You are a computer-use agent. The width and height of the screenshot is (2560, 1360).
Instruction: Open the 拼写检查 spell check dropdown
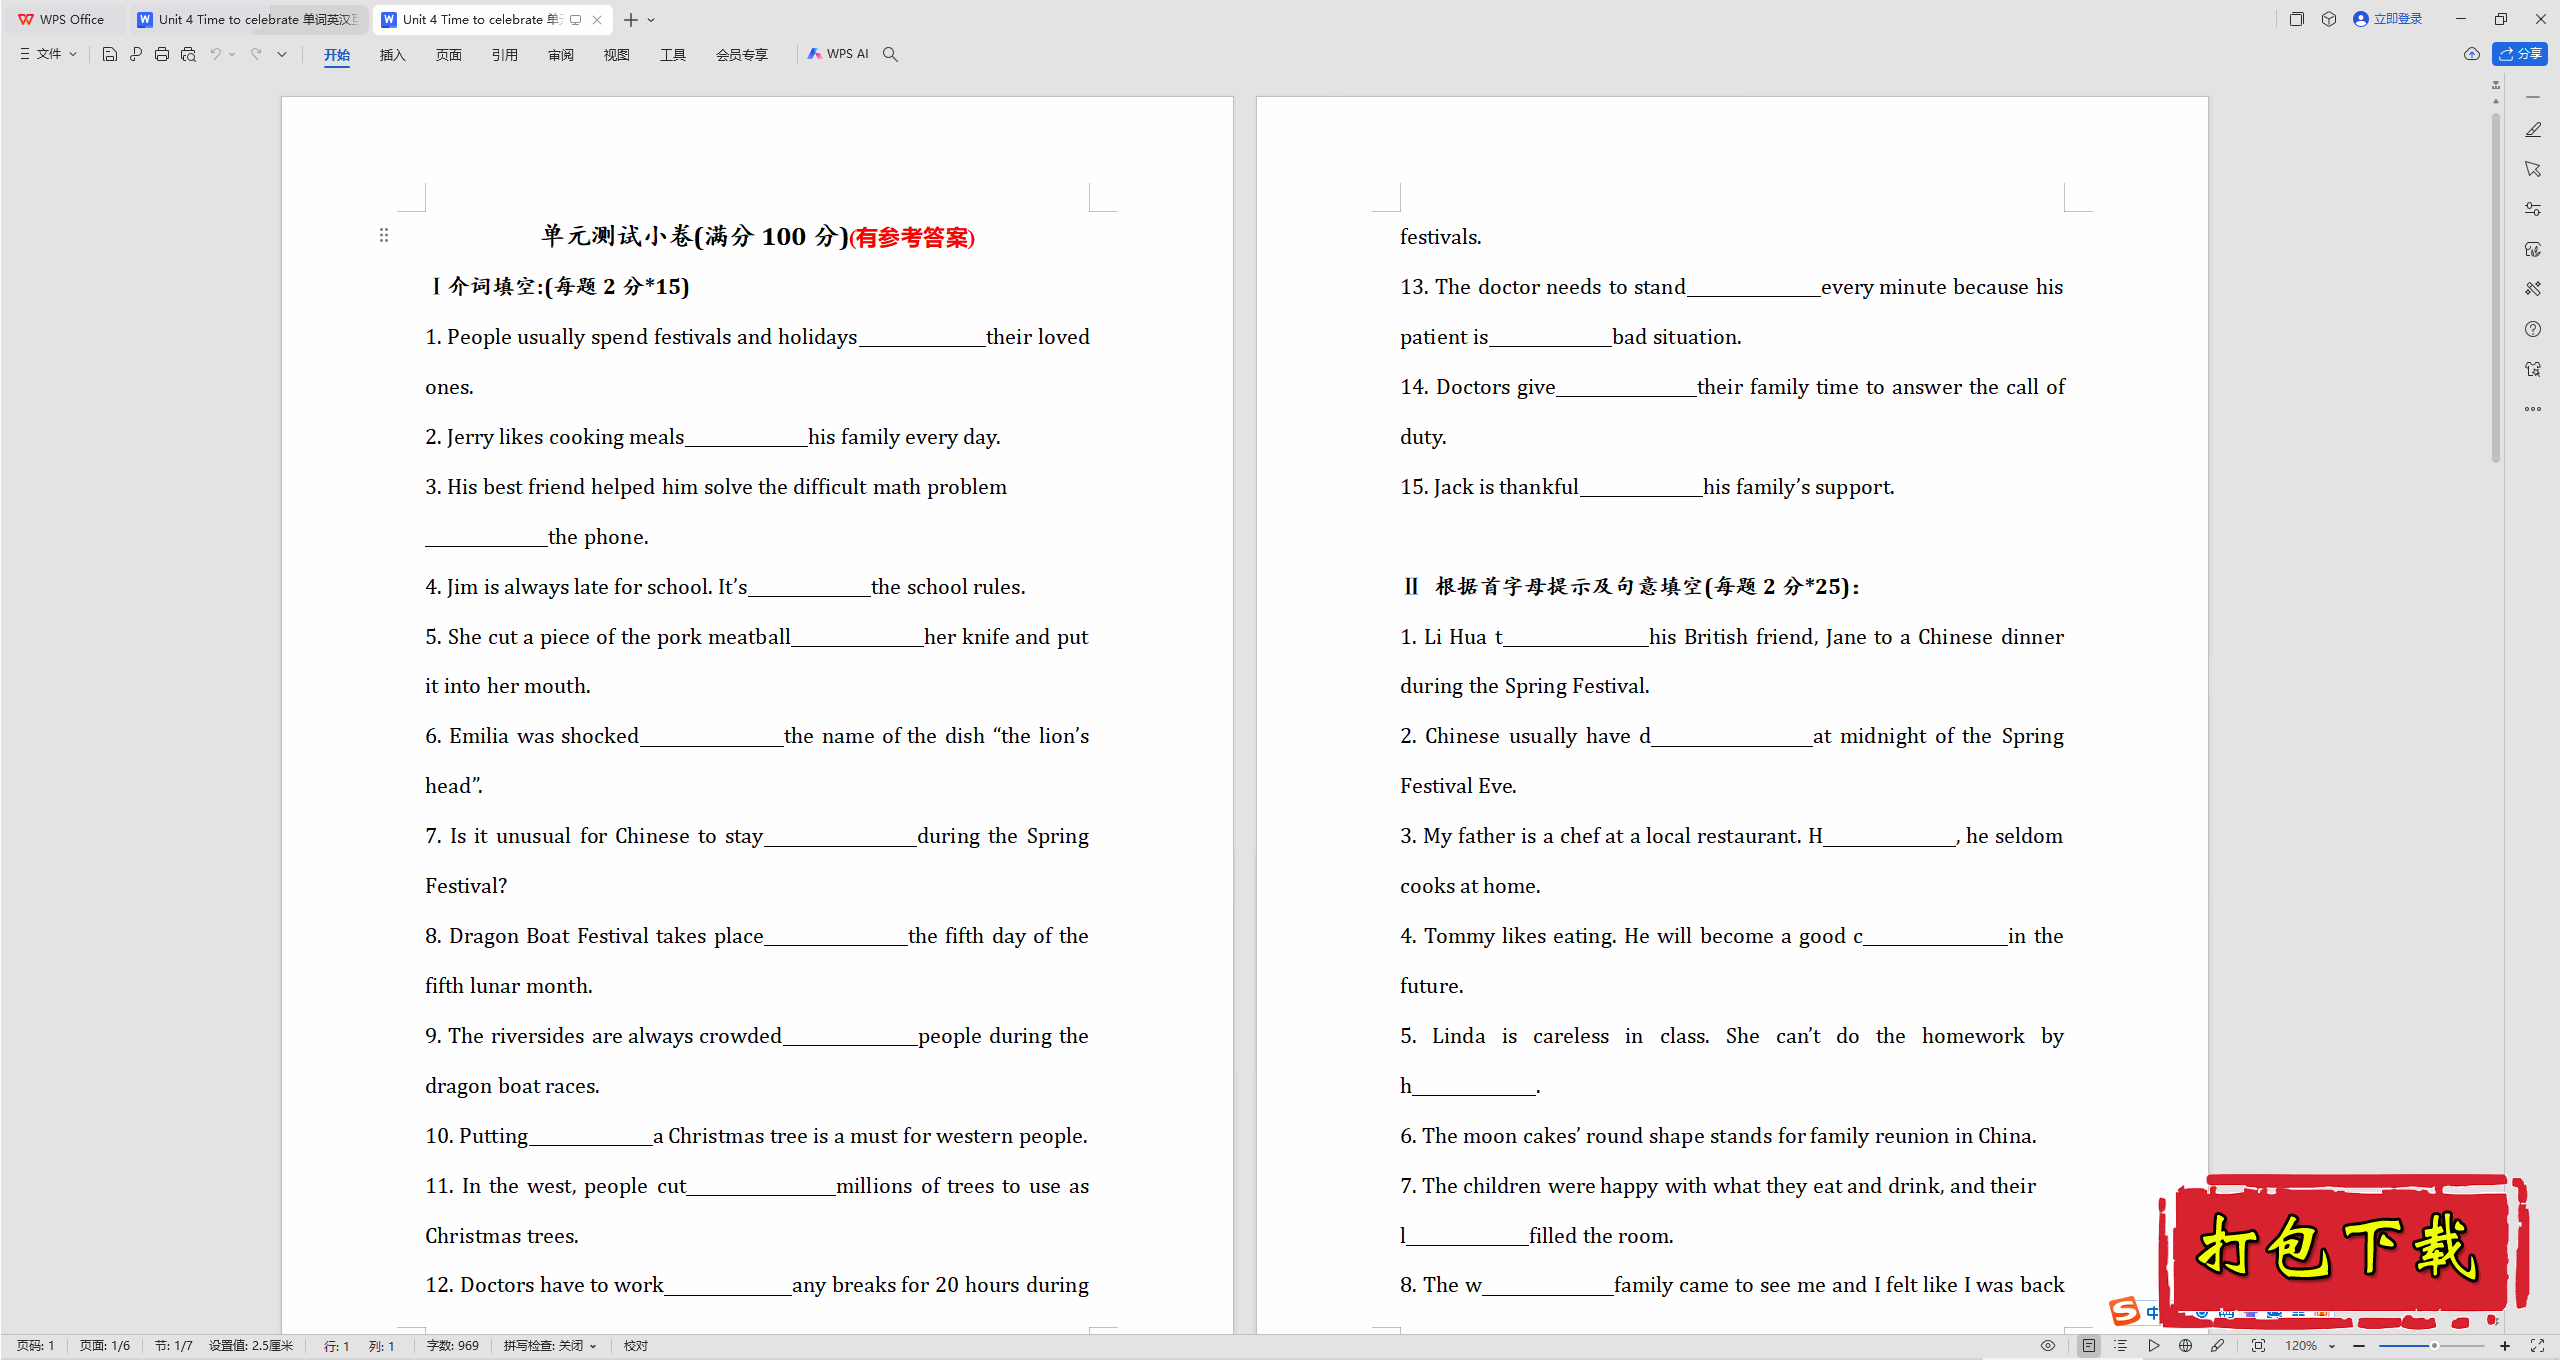tap(550, 1346)
